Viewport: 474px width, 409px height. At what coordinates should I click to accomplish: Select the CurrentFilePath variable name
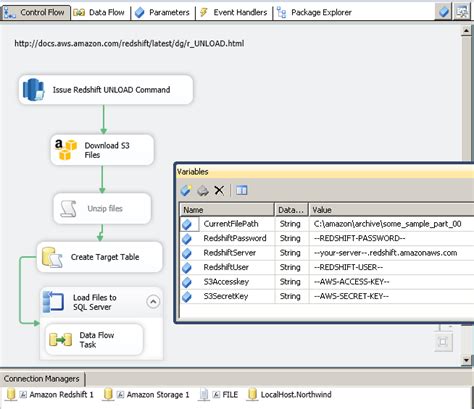click(x=231, y=224)
